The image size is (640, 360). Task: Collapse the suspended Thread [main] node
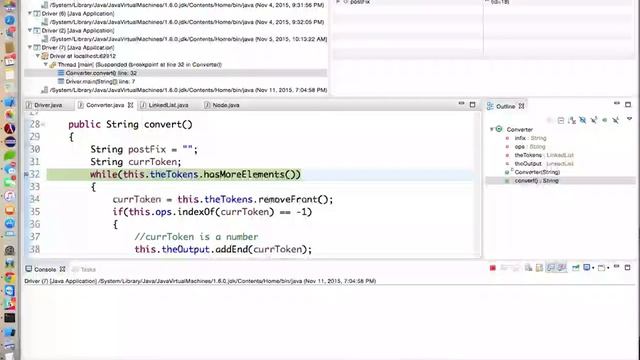tap(46, 64)
